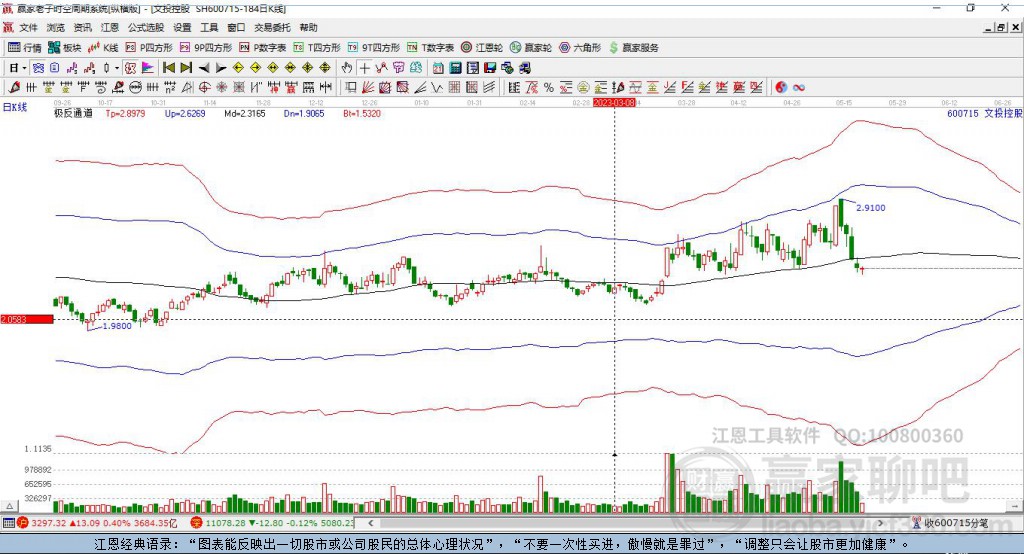Open the 公式选股 menu
The height and width of the screenshot is (554, 1024).
146,27
